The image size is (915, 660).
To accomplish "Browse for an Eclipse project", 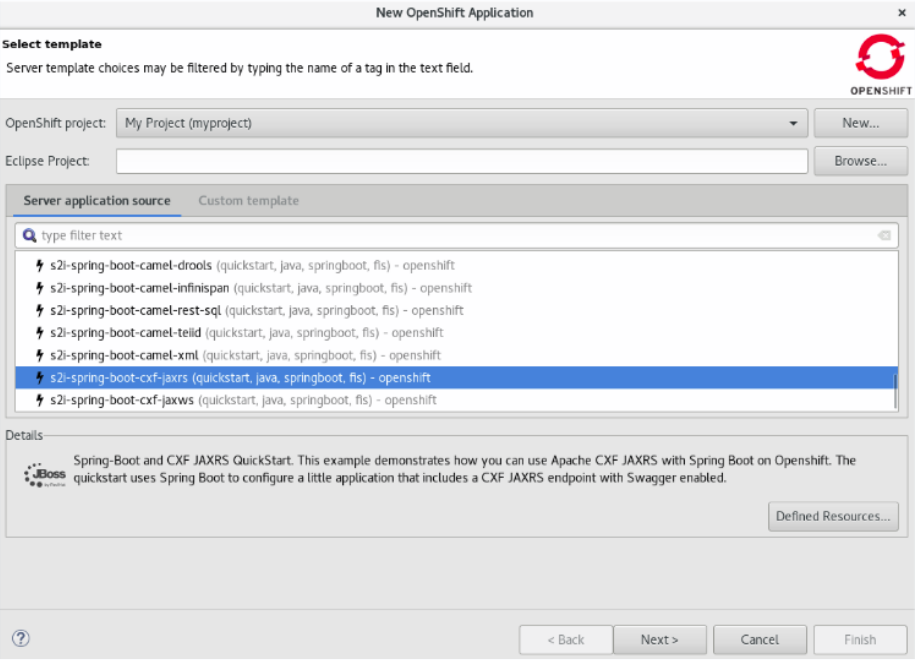I will [x=861, y=161].
